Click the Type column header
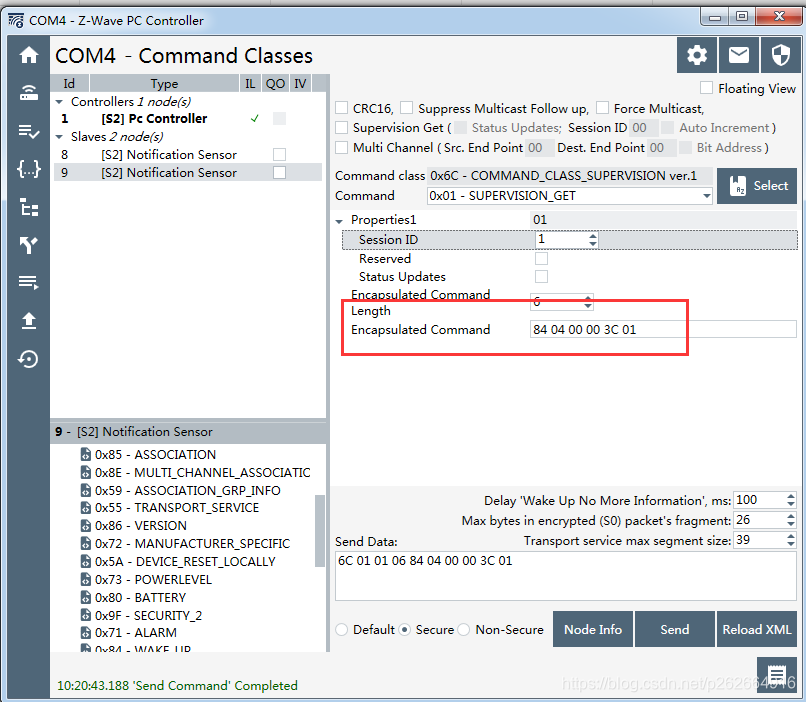Screen dimensions: 806x702 coord(164,83)
